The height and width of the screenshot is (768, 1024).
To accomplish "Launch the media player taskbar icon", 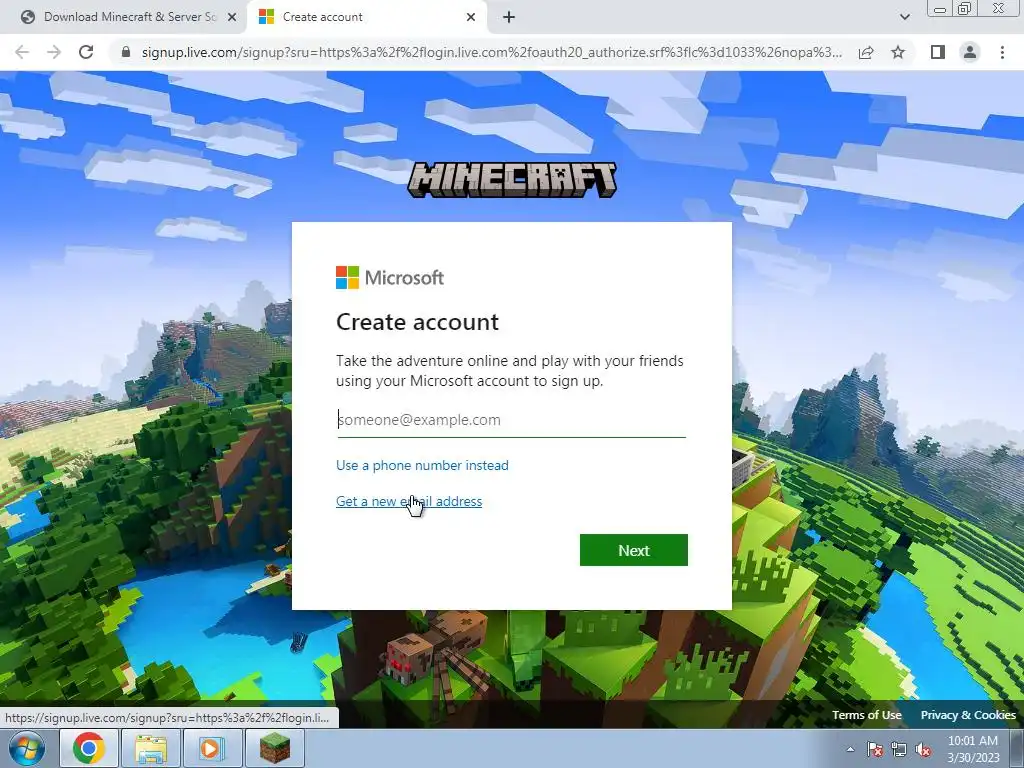I will click(212, 748).
